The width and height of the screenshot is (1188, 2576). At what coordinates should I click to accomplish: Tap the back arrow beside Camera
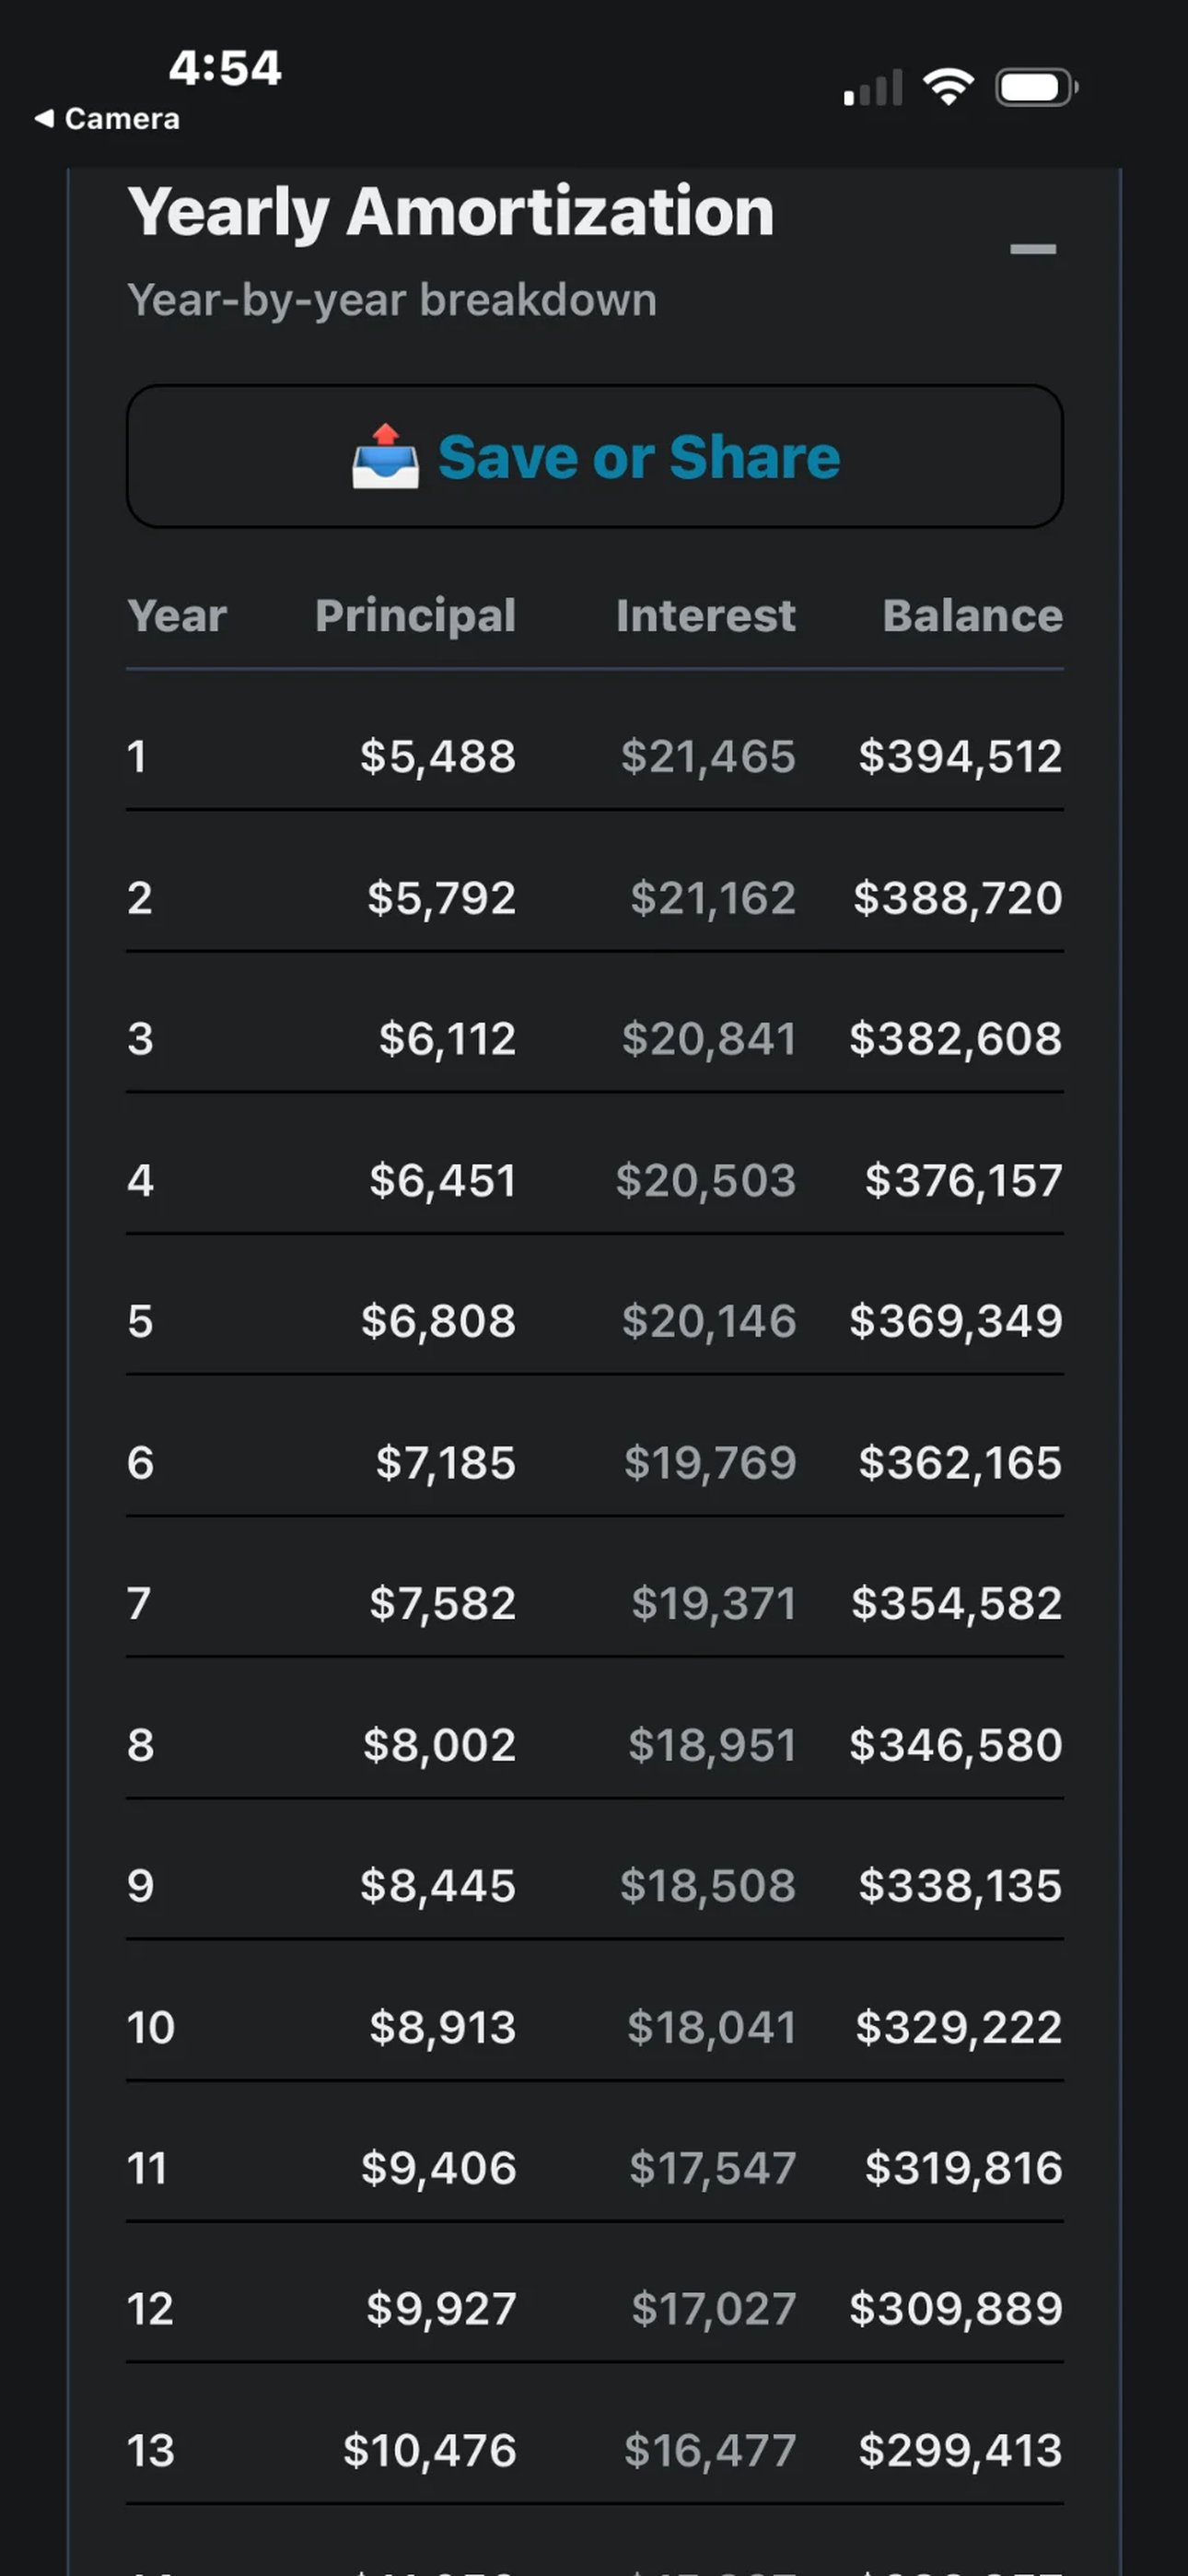point(44,118)
